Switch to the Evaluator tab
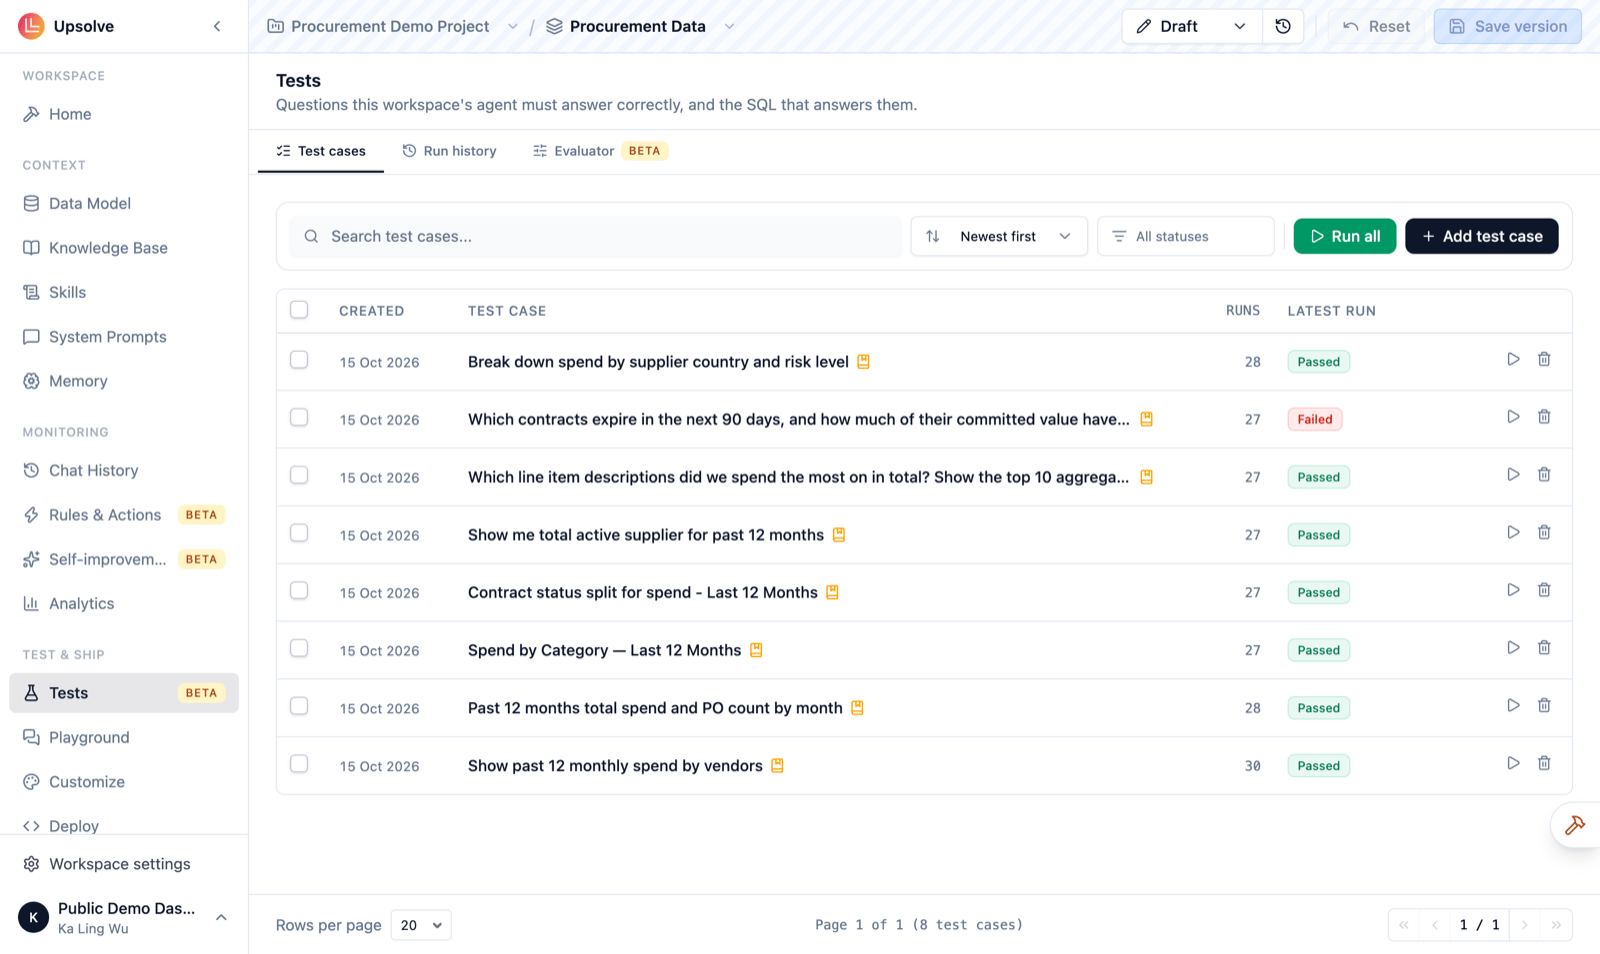 click(x=600, y=151)
